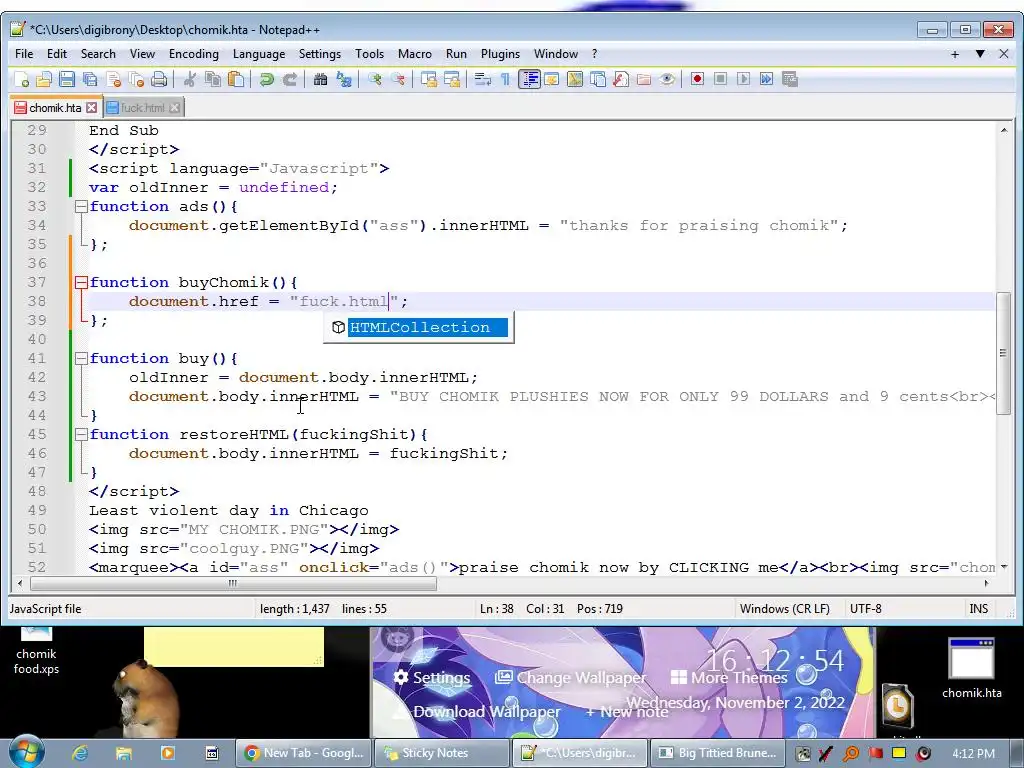The width and height of the screenshot is (1024, 768).
Task: Click the Start Recording macro red dot
Action: pos(697,79)
